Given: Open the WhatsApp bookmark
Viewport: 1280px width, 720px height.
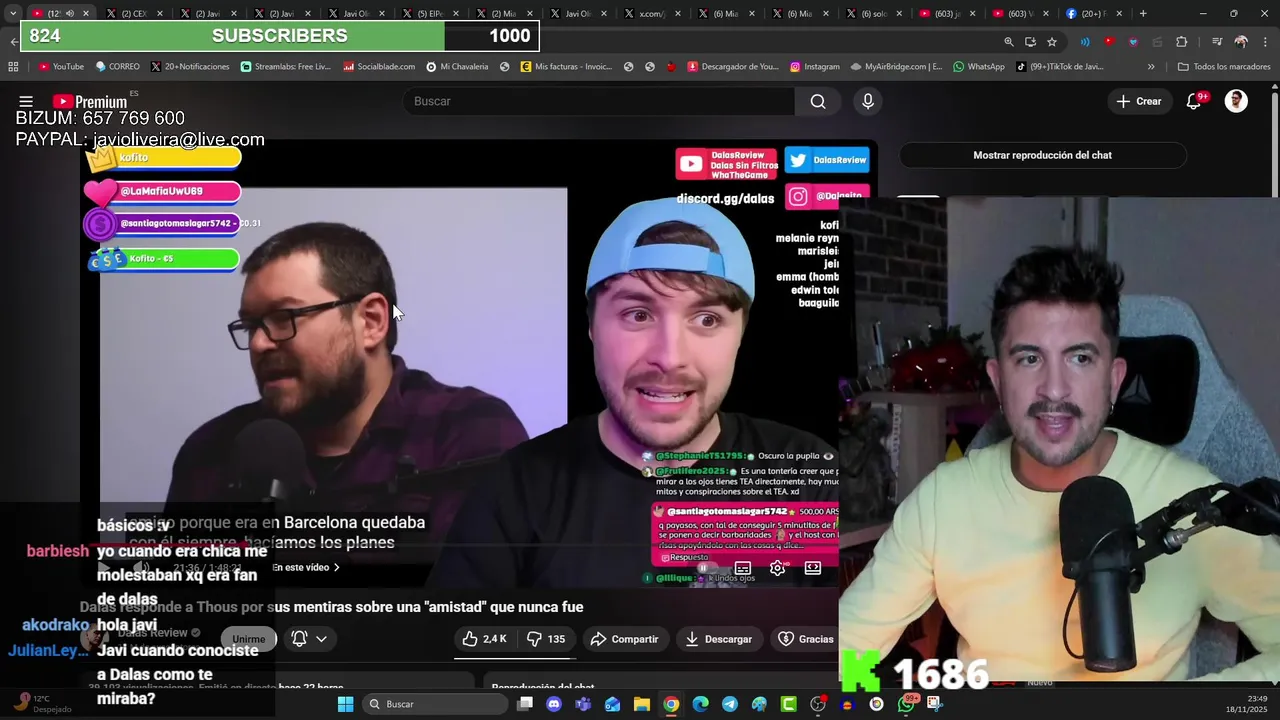Looking at the screenshot, I should tap(978, 67).
